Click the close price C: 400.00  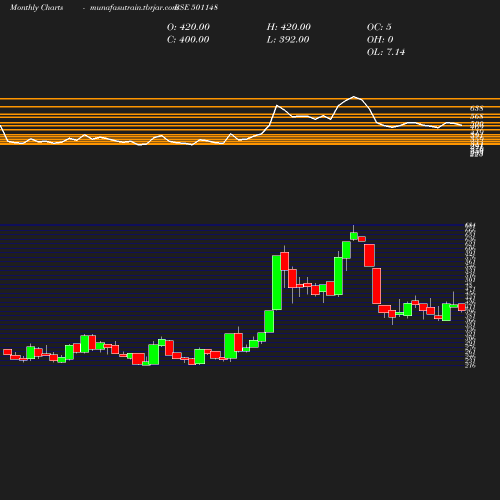188,39
